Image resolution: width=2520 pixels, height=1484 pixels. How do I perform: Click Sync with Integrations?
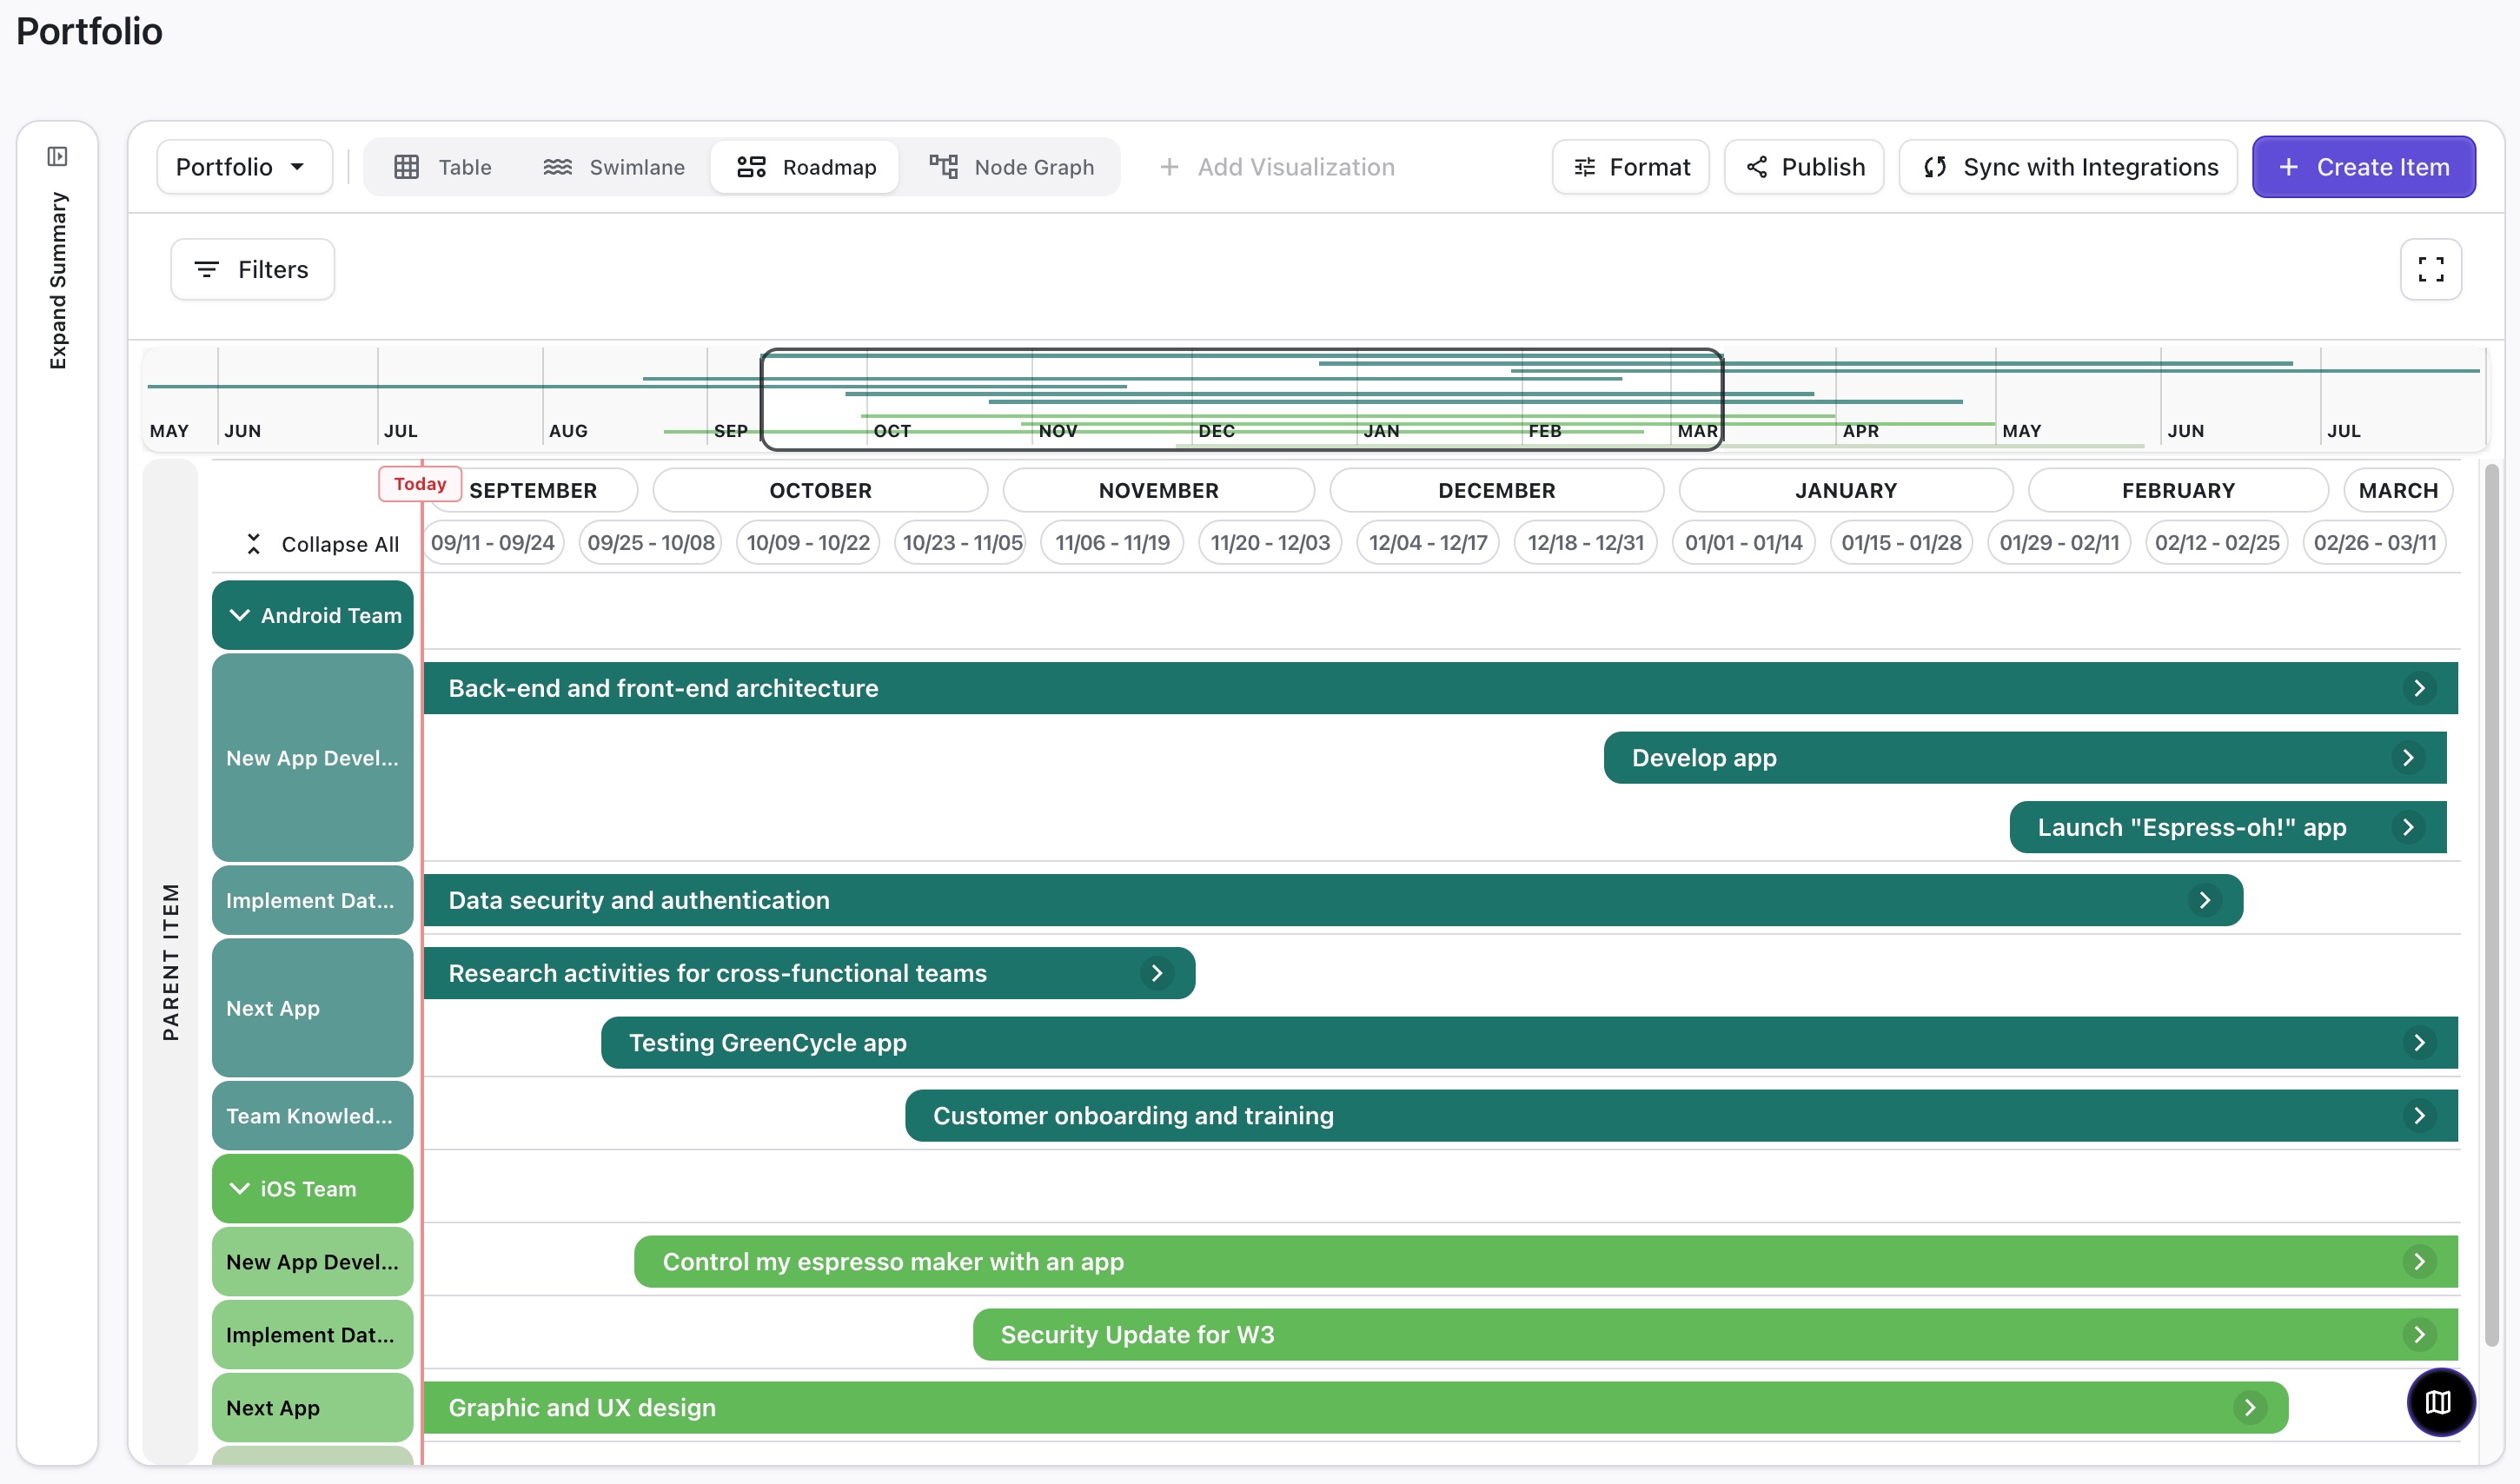click(x=2068, y=167)
